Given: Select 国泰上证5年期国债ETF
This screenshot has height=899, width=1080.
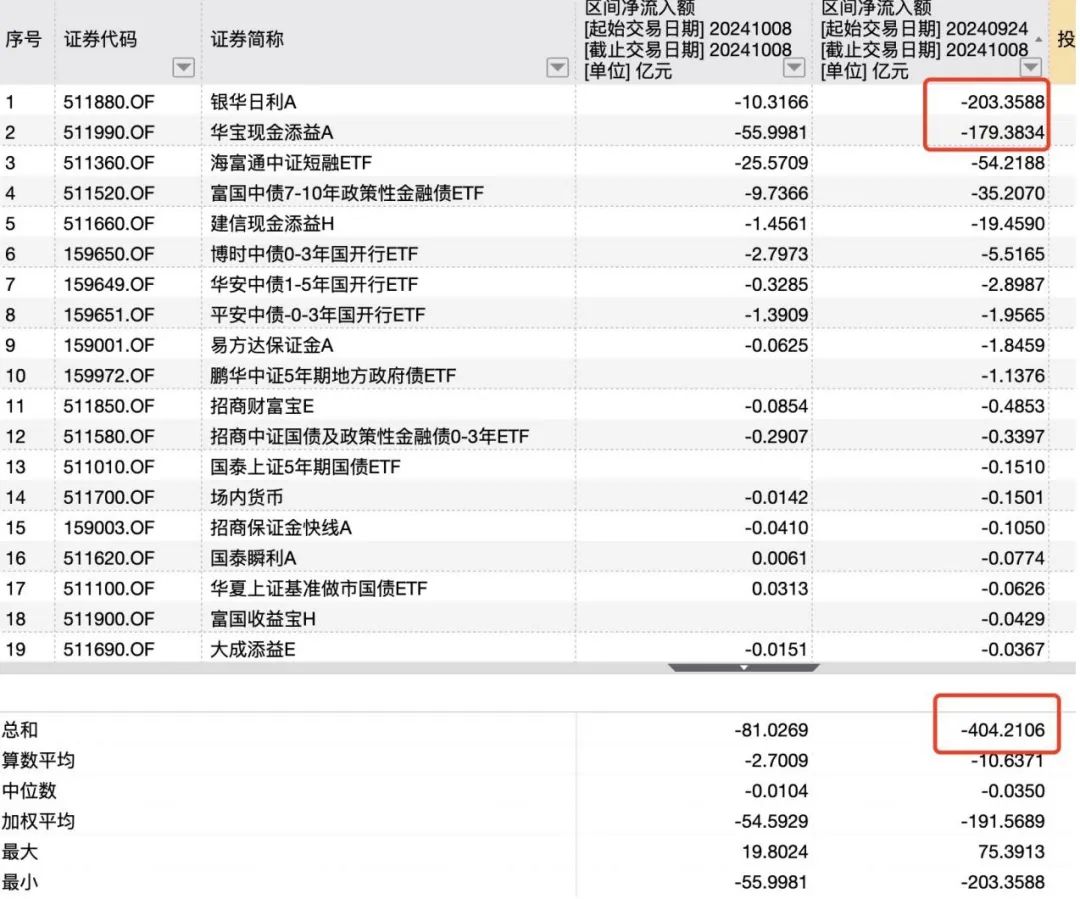Looking at the screenshot, I should point(525,466).
